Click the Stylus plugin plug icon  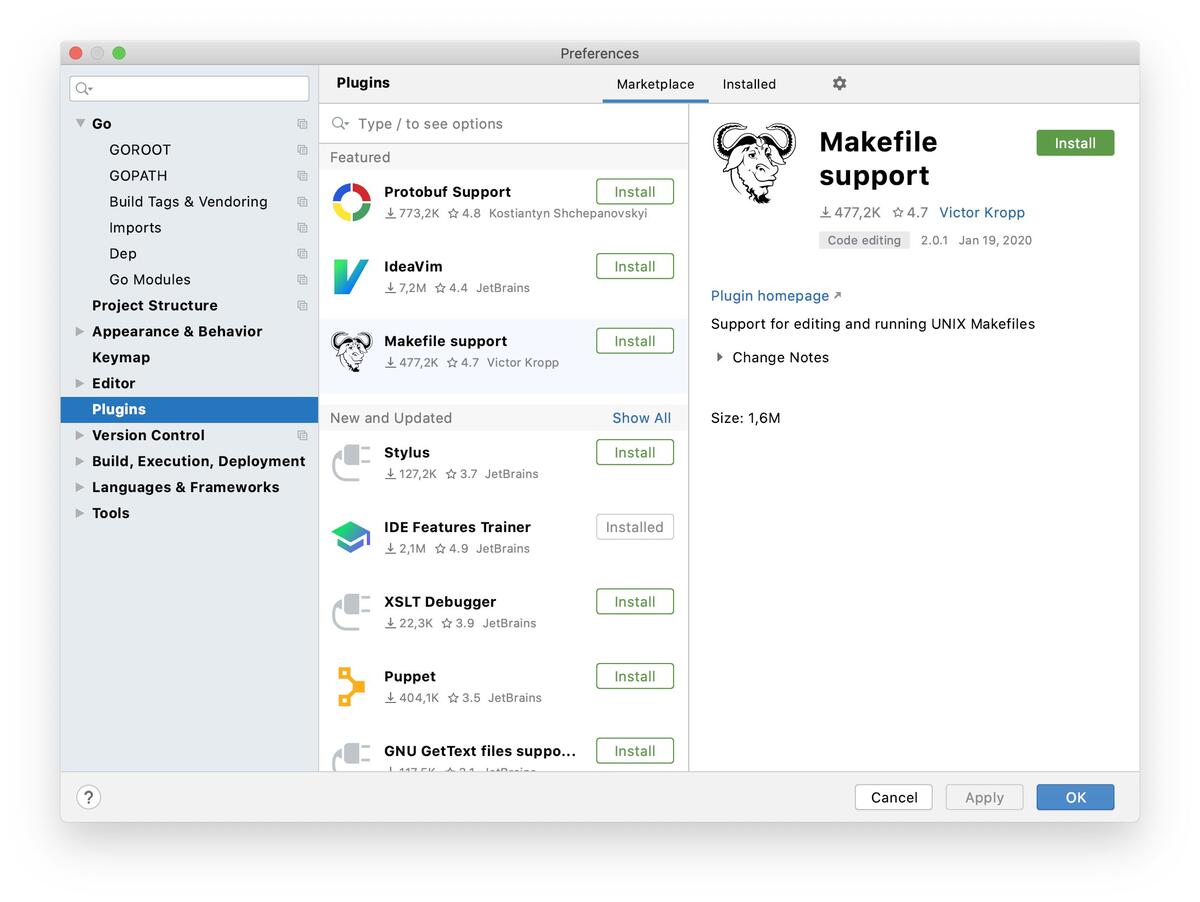coord(351,463)
